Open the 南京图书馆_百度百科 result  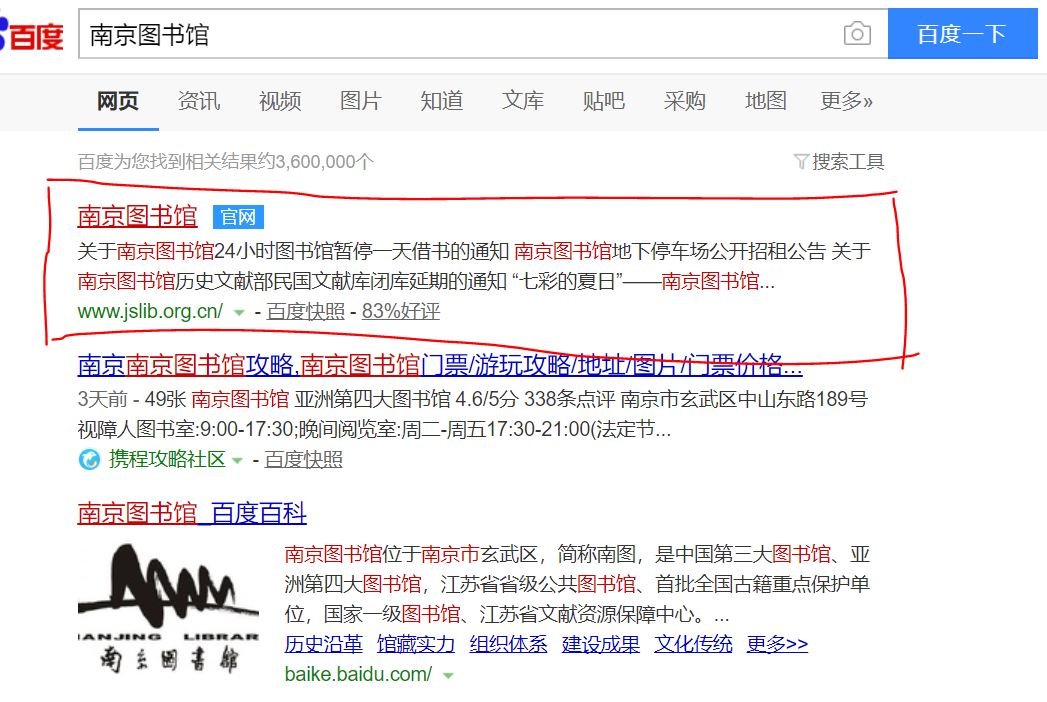pos(191,513)
